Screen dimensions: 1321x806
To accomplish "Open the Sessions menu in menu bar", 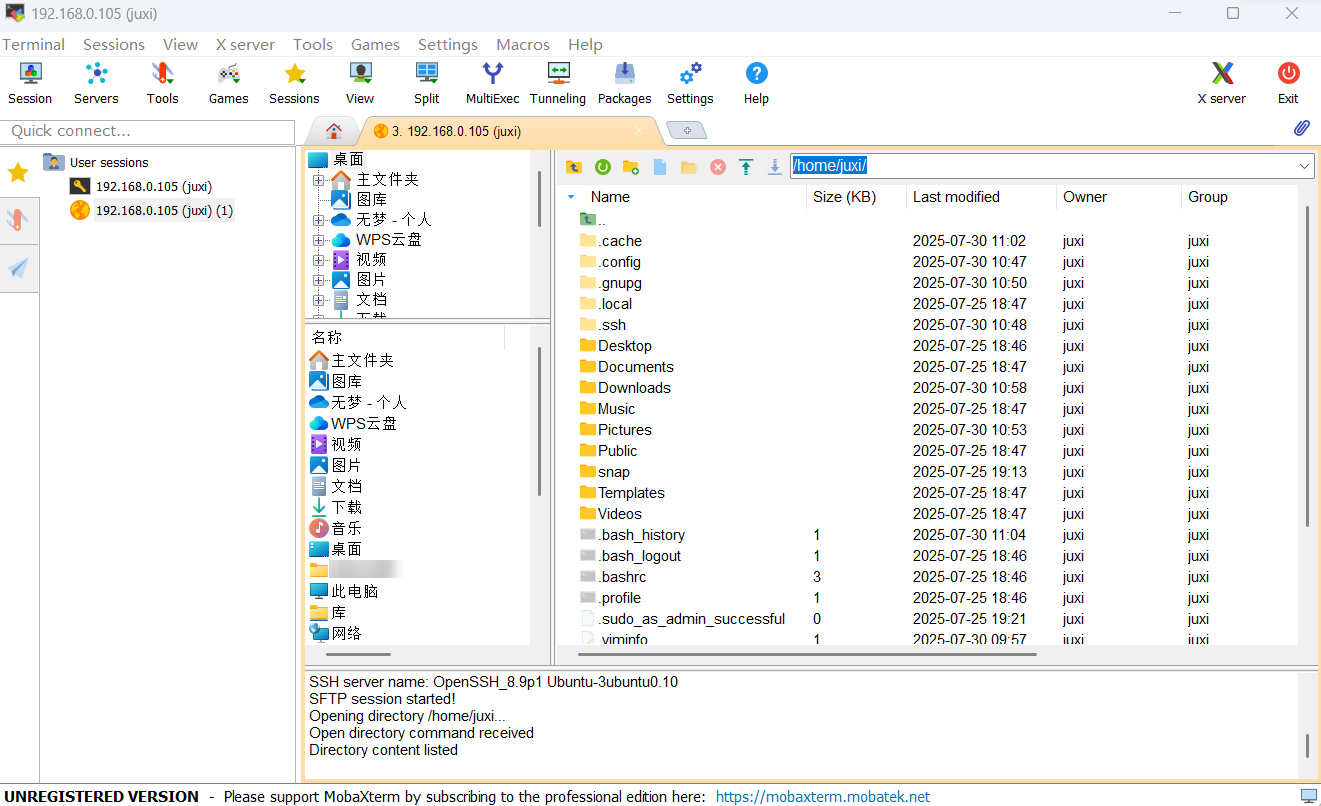I will tap(114, 44).
